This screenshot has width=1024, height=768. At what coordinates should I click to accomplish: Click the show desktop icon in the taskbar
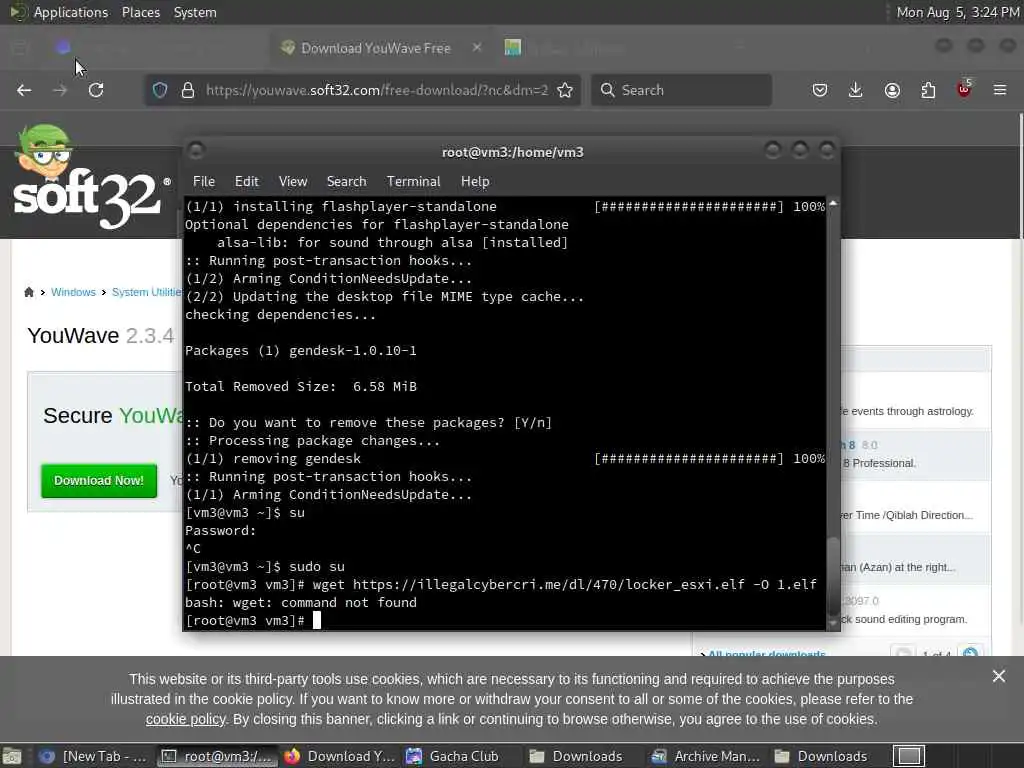coord(12,756)
